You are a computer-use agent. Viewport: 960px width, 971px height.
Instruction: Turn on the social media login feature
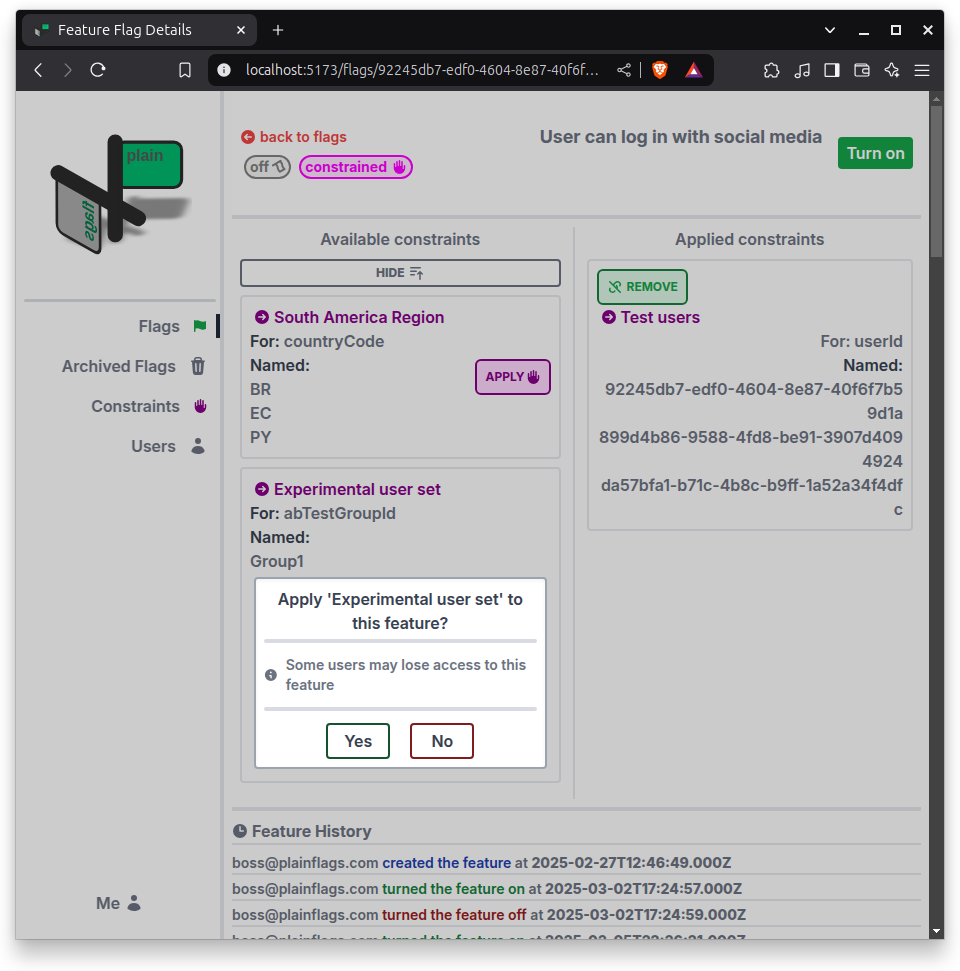[874, 153]
